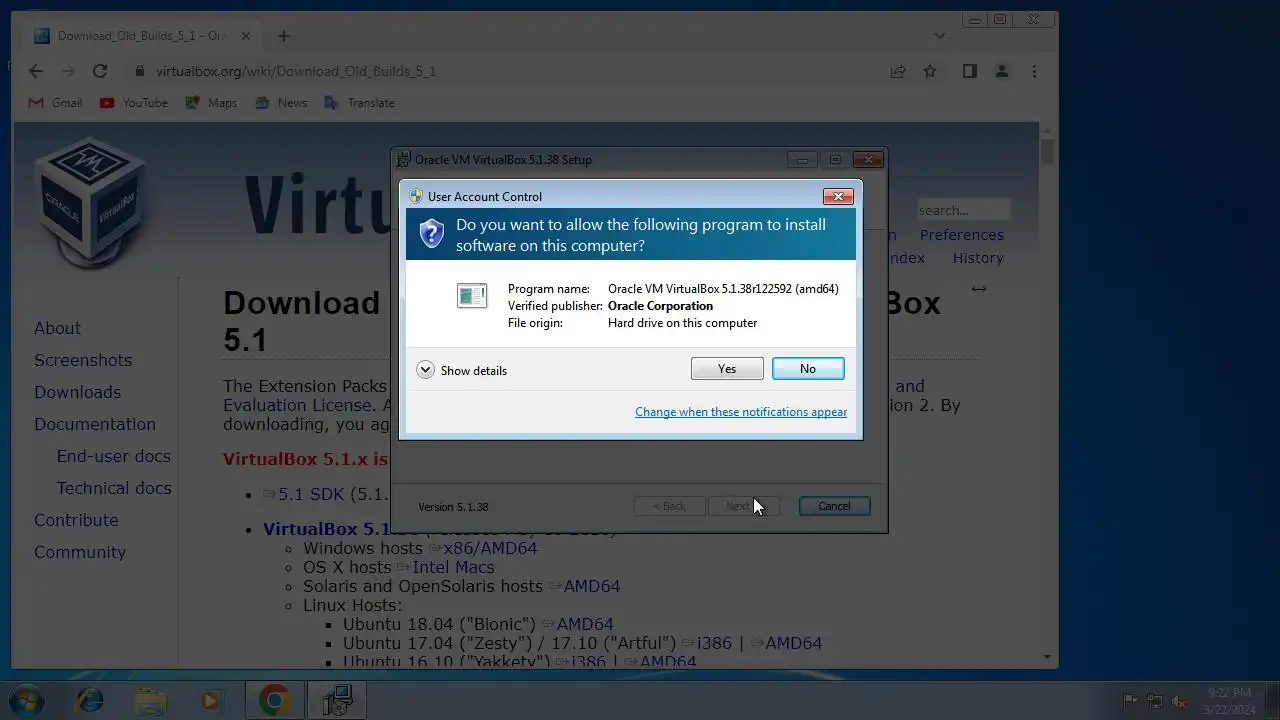Screen dimensions: 1280x720
Task: Open Downloads in the site sidebar
Action: [x=77, y=392]
